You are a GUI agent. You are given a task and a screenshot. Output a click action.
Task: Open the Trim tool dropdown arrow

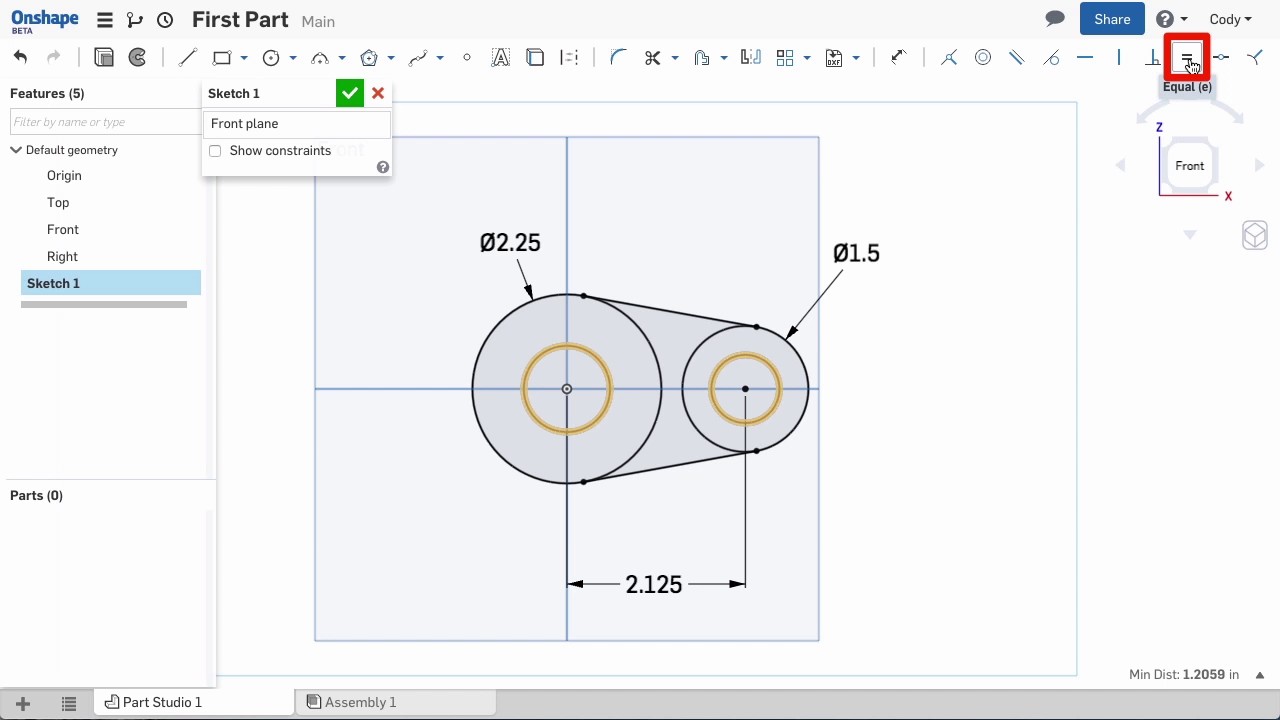tap(675, 58)
